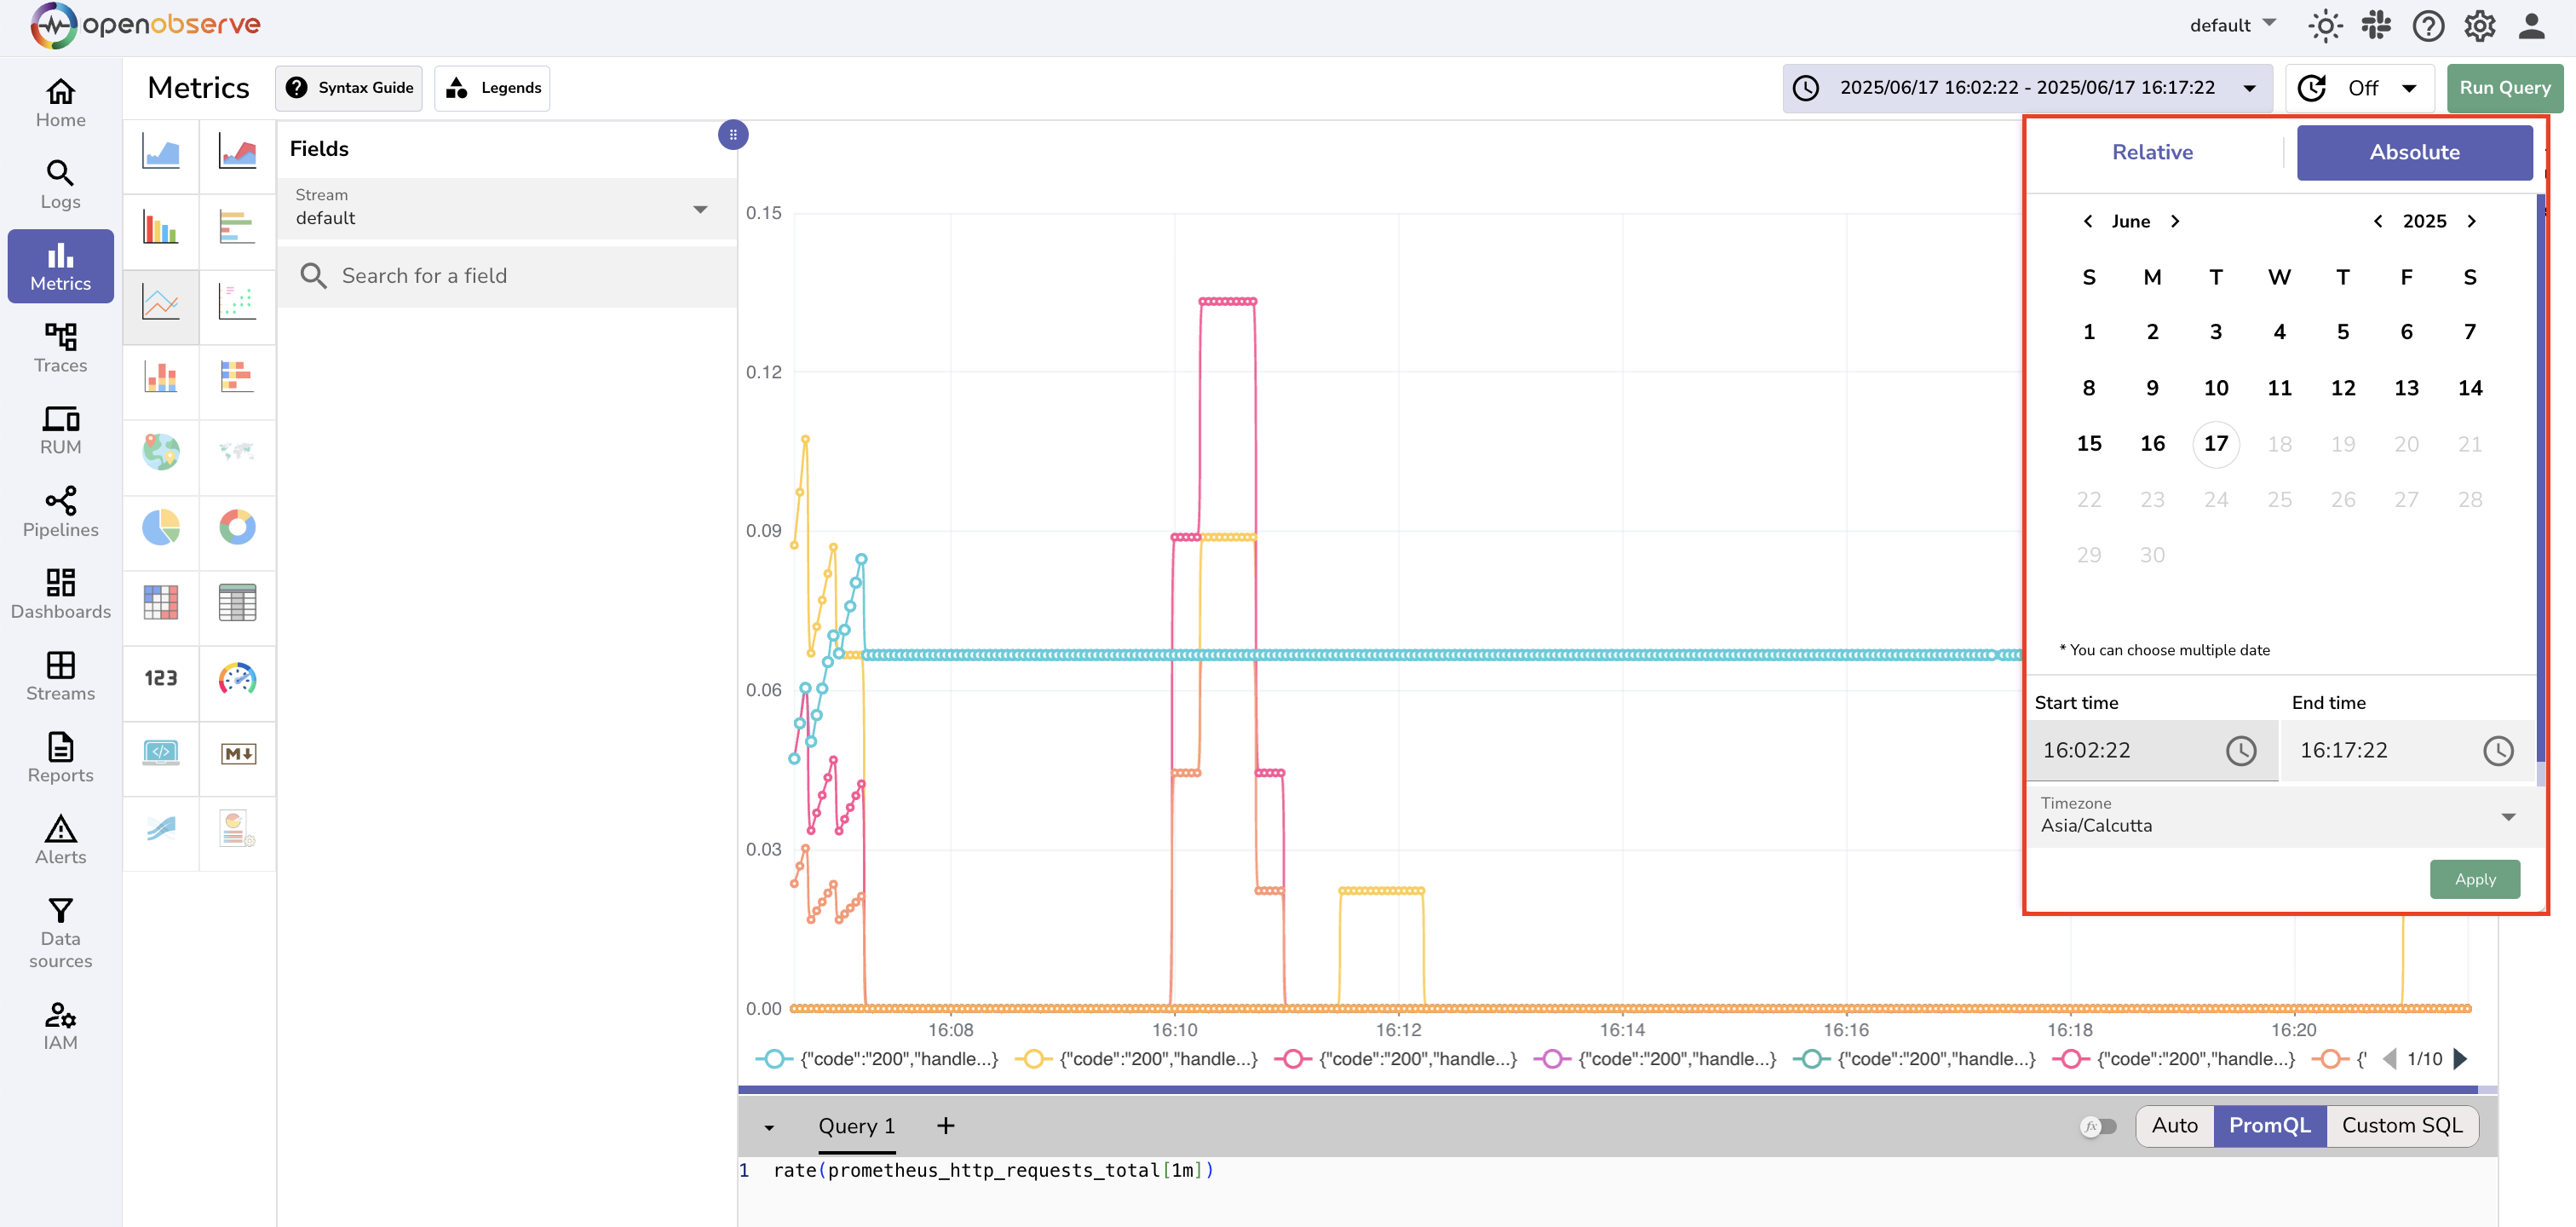Viewport: 2576px width, 1227px height.
Task: Toggle the function editor switch near Auto
Action: click(x=2100, y=1126)
